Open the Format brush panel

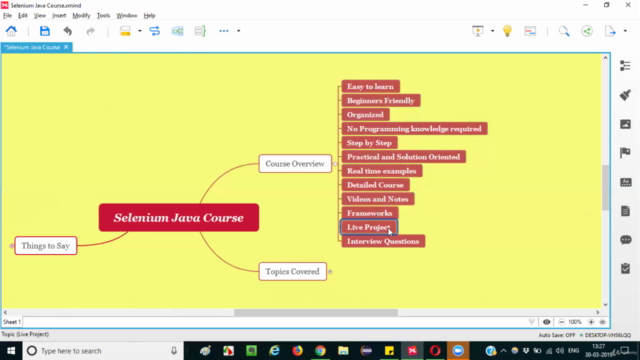[x=625, y=95]
